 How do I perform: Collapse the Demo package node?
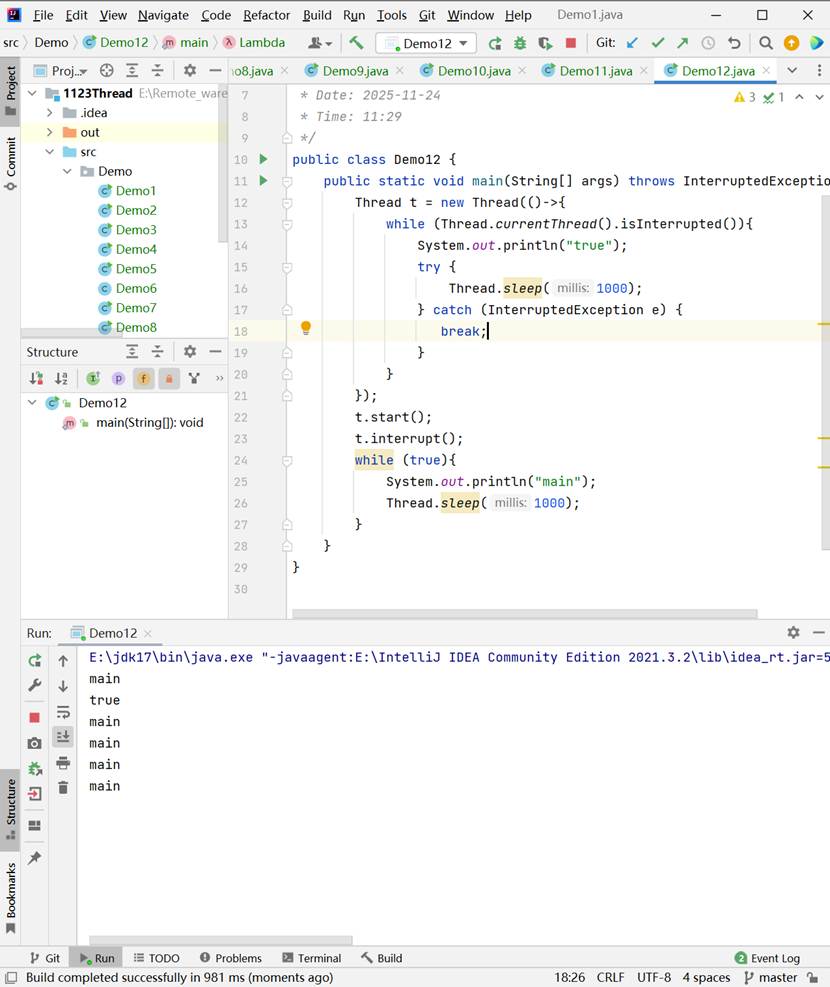(x=67, y=171)
